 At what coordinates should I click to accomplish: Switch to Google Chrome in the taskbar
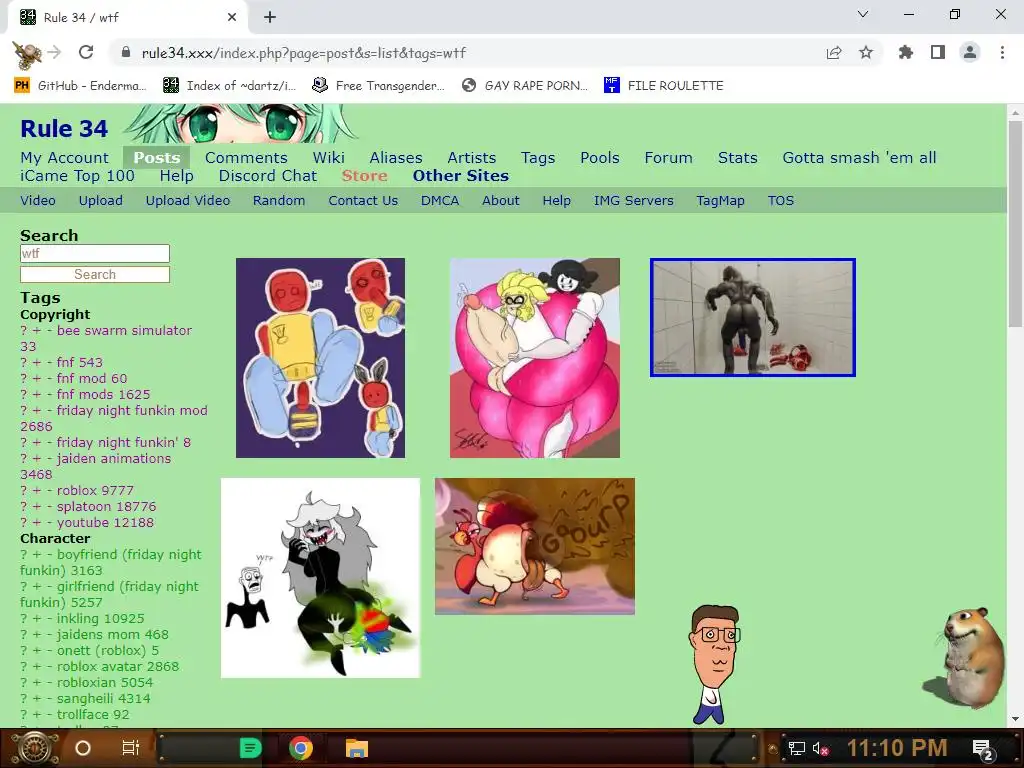(x=301, y=748)
